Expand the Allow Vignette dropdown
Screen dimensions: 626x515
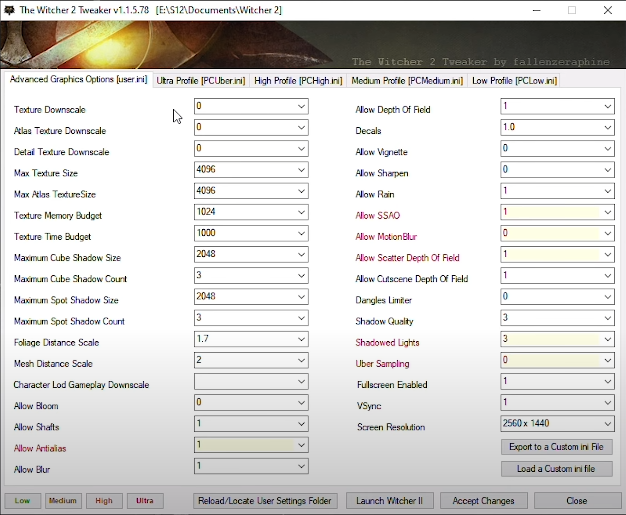[557, 149]
